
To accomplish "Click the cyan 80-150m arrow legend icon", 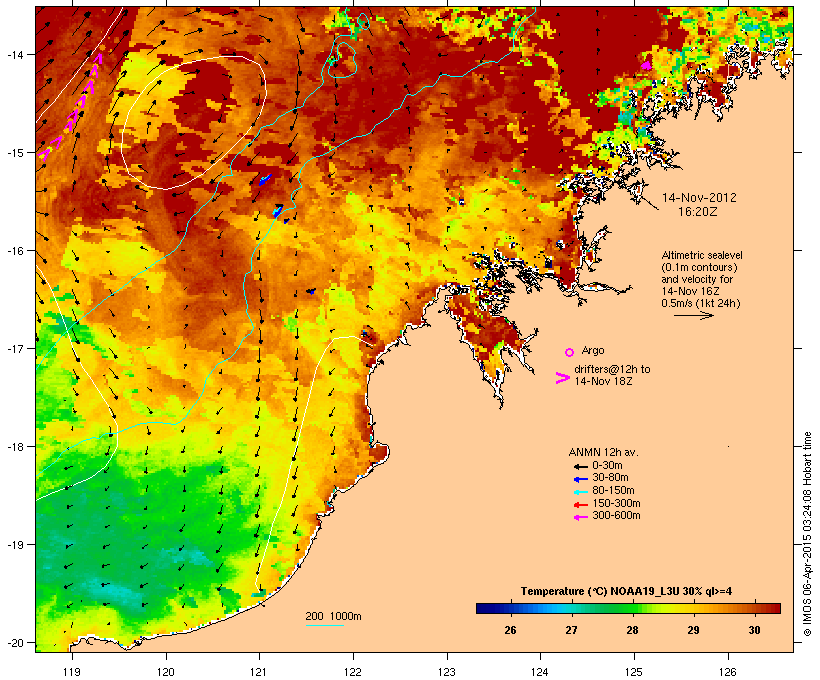I will (580, 492).
